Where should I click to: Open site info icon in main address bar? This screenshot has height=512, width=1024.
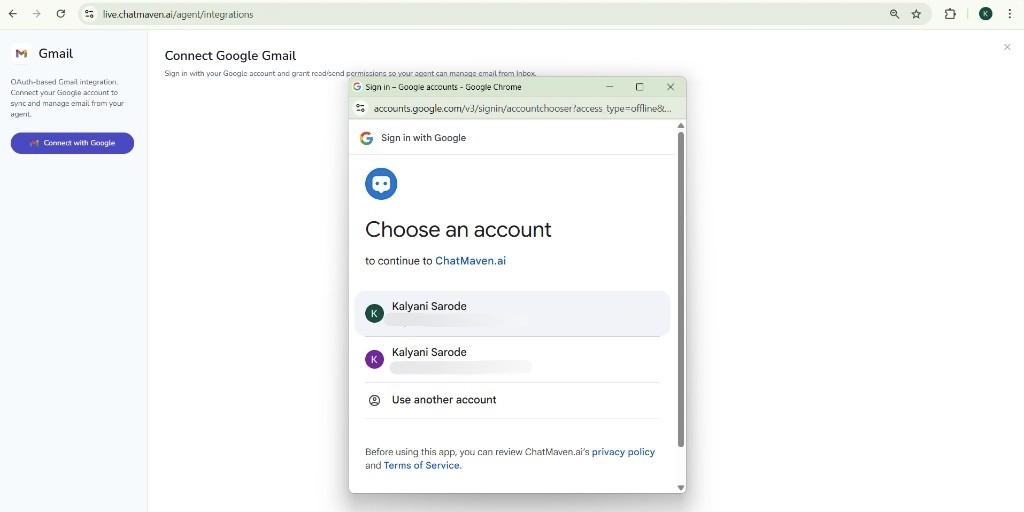point(89,14)
